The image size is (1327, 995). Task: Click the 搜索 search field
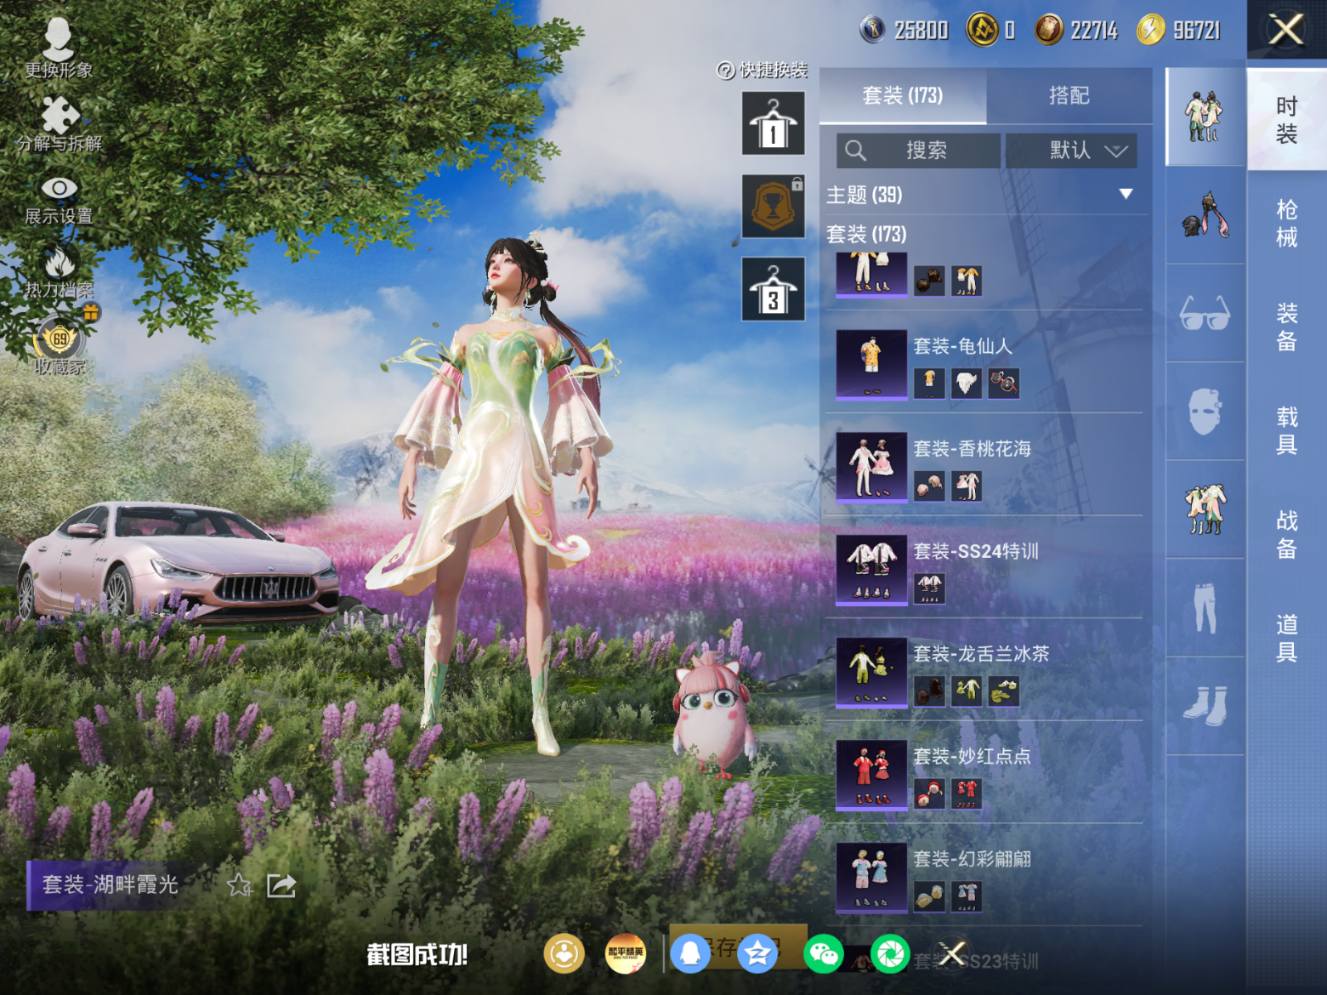[x=918, y=151]
